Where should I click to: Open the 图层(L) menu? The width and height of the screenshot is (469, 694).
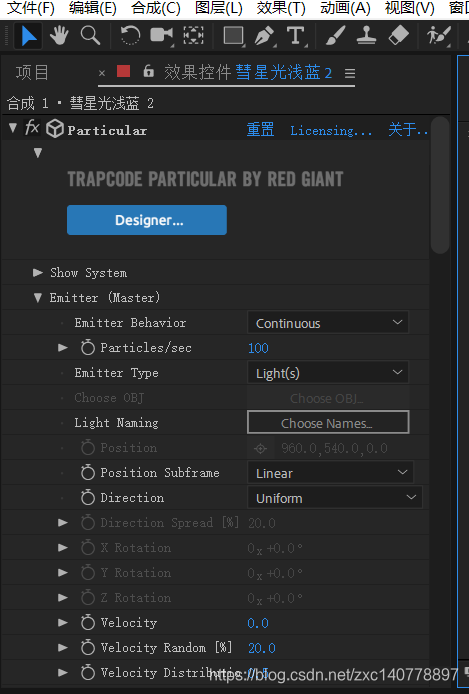point(219,8)
